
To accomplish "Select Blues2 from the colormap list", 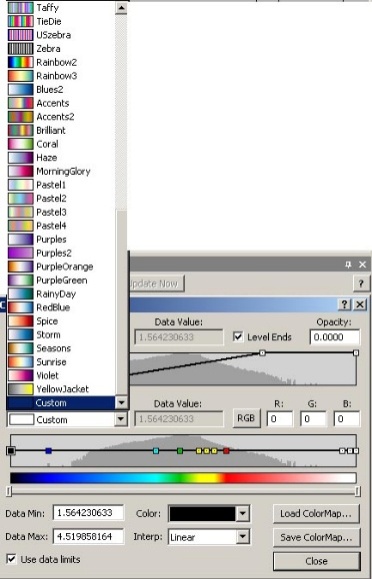I will pos(61,90).
